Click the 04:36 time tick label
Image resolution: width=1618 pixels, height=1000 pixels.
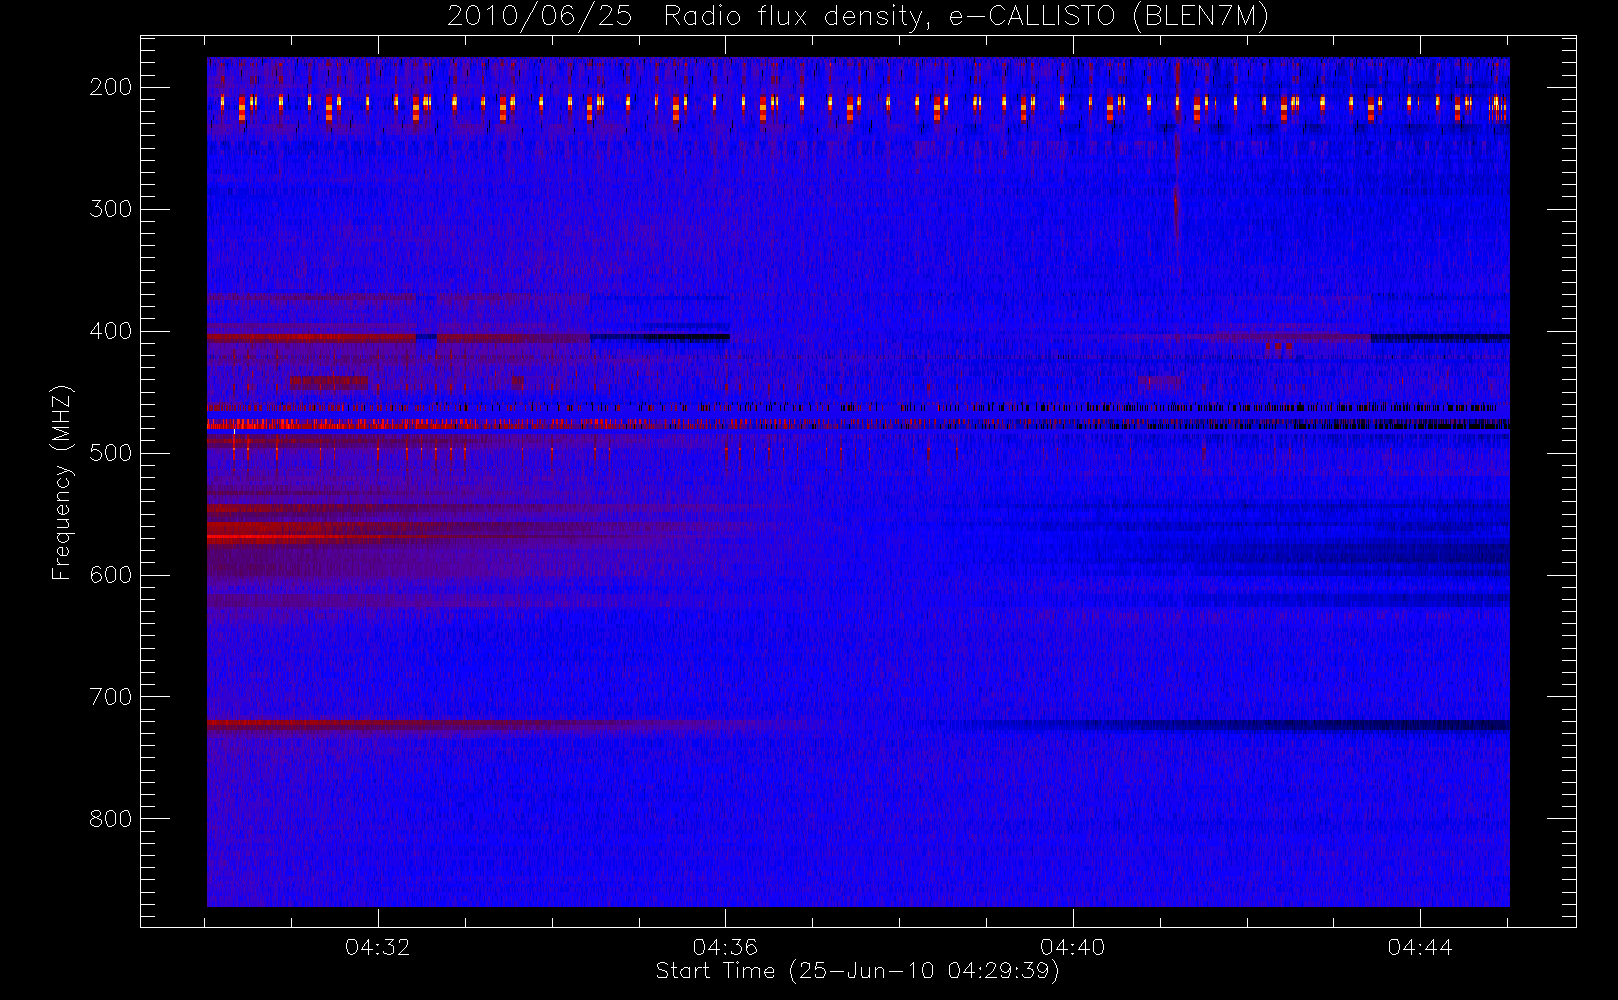(x=725, y=947)
